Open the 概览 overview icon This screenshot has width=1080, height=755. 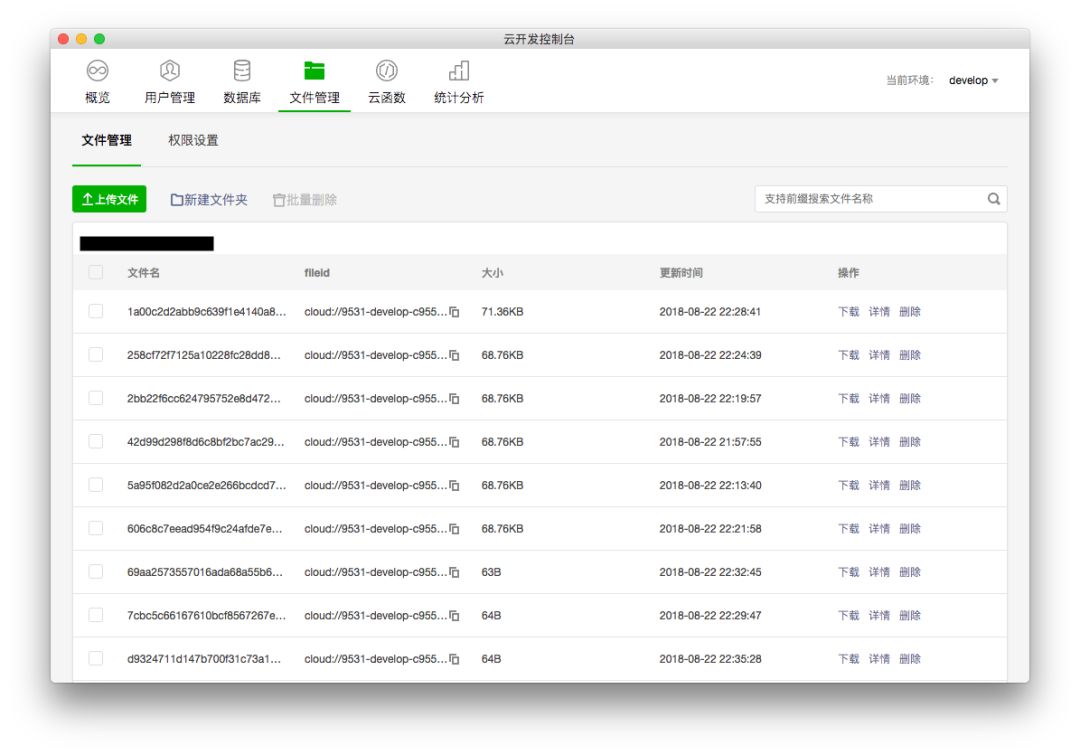[97, 70]
